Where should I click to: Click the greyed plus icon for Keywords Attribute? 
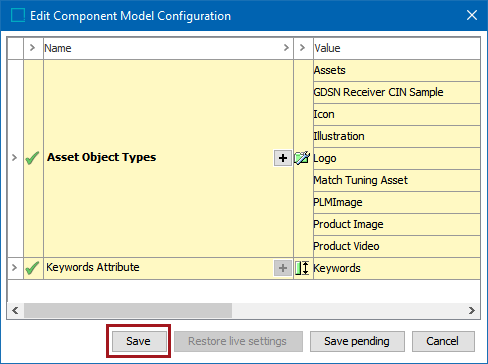283,268
